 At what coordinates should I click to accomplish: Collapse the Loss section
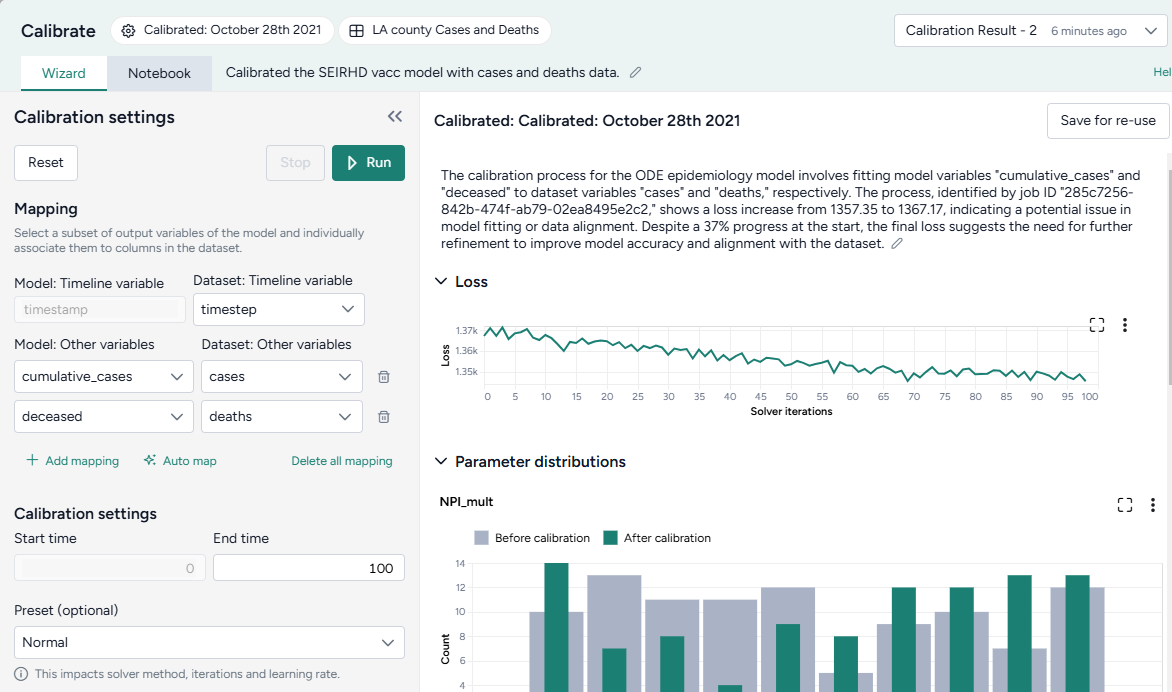pyautogui.click(x=441, y=282)
